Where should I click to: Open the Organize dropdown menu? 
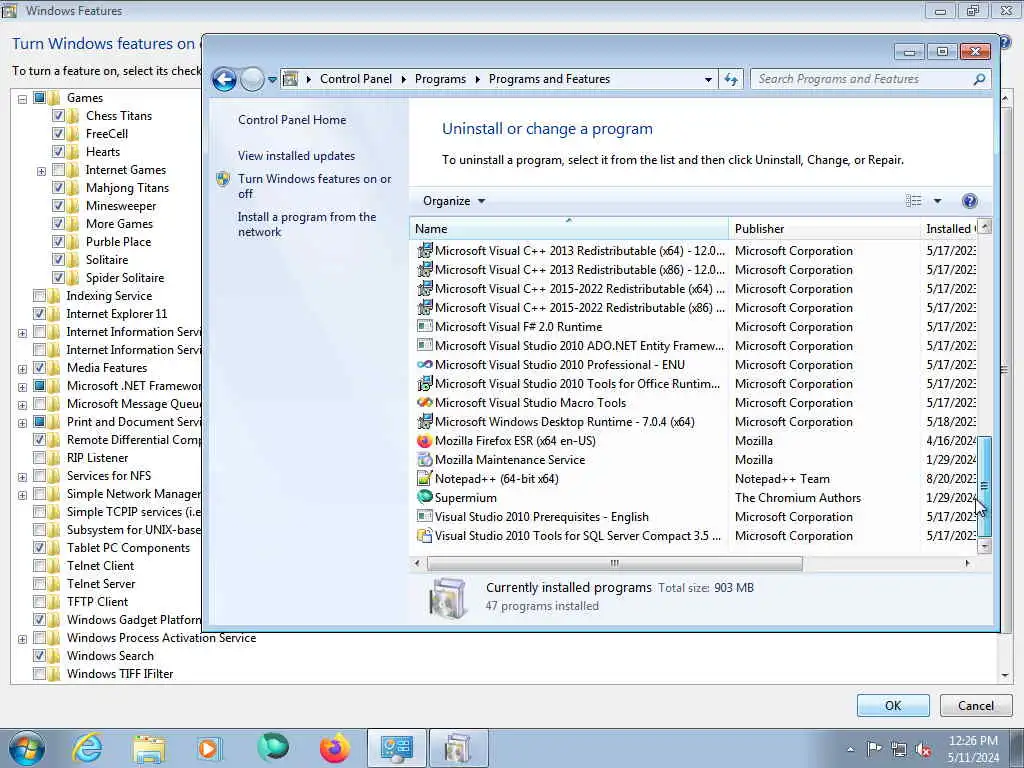point(454,201)
